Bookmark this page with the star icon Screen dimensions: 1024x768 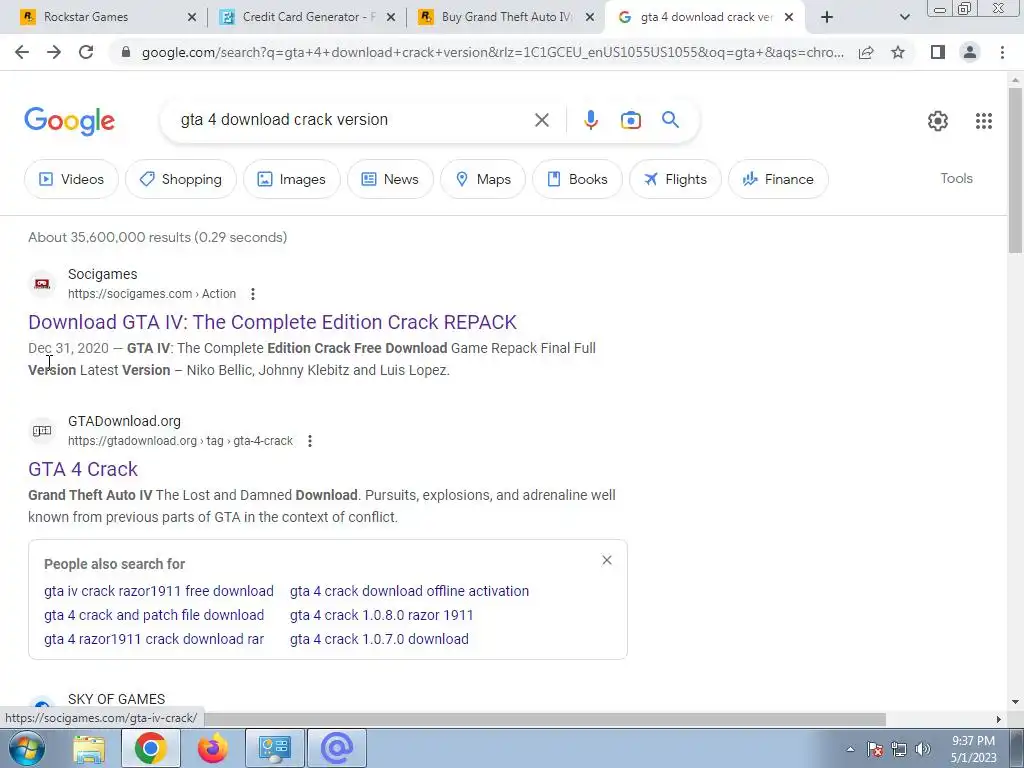click(x=898, y=52)
